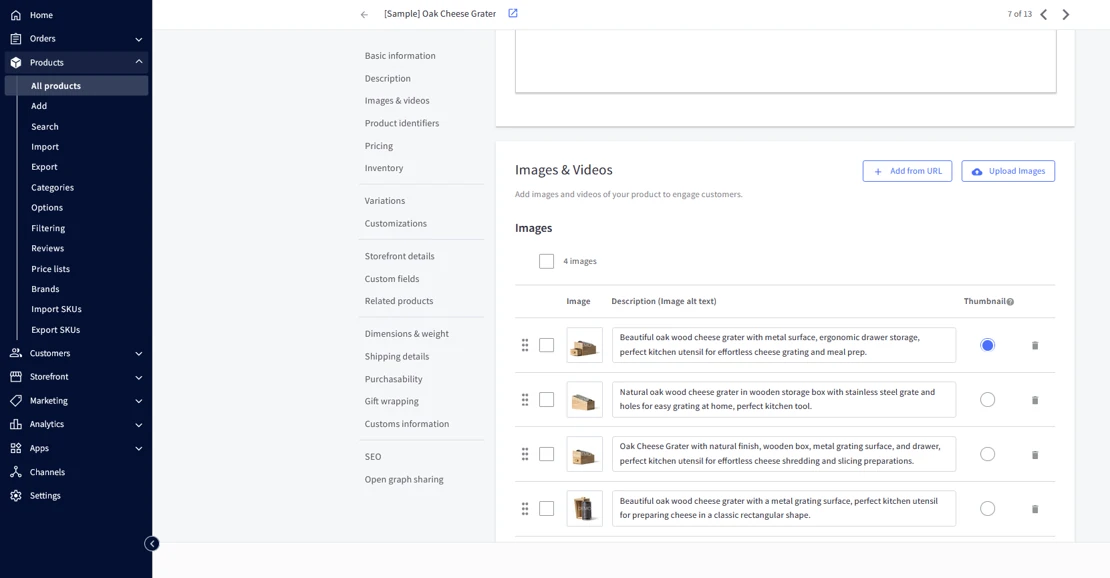The width and height of the screenshot is (1110, 578).
Task: Expand the Customers menu
Action: click(140, 352)
